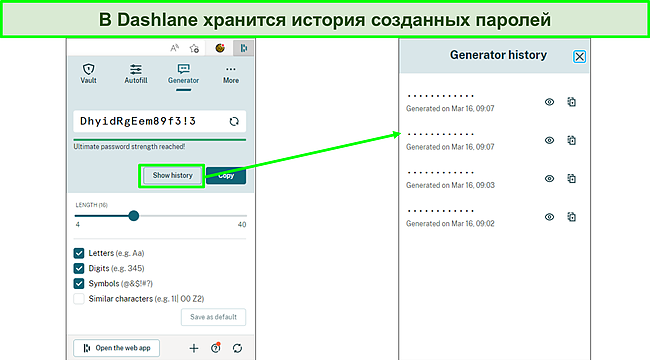Click the add to favorites star icon

[x=194, y=49]
